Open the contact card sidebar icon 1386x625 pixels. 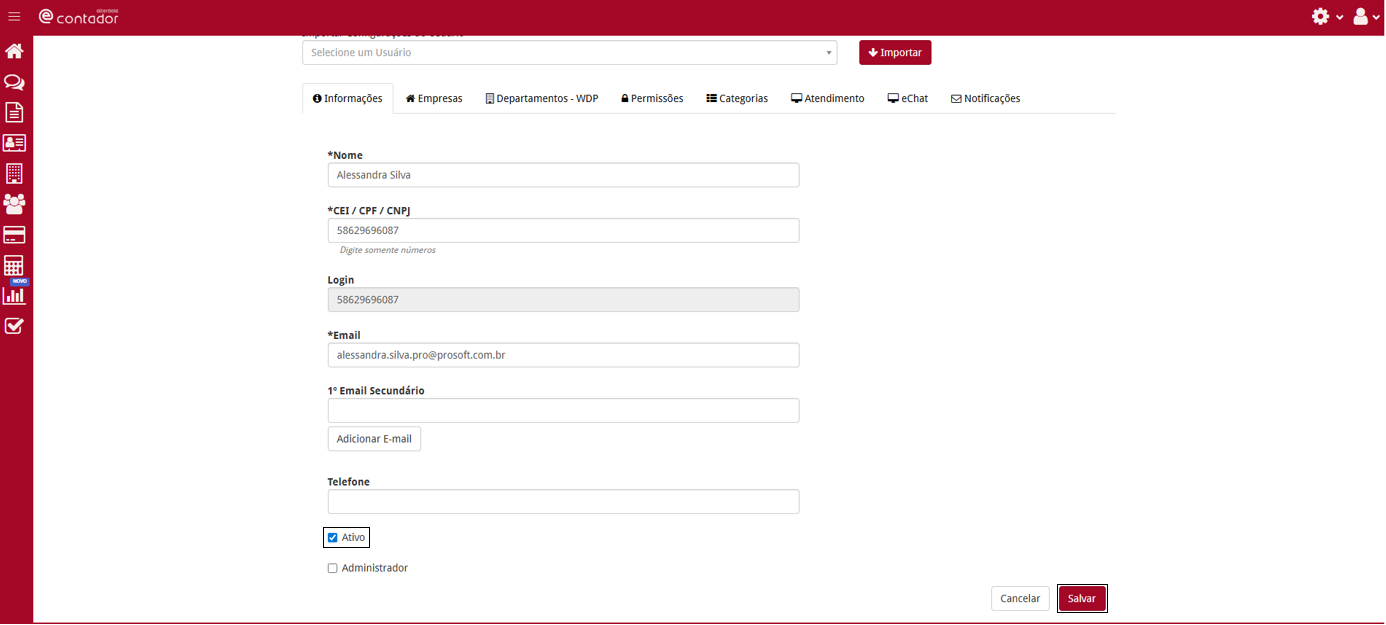click(x=14, y=143)
